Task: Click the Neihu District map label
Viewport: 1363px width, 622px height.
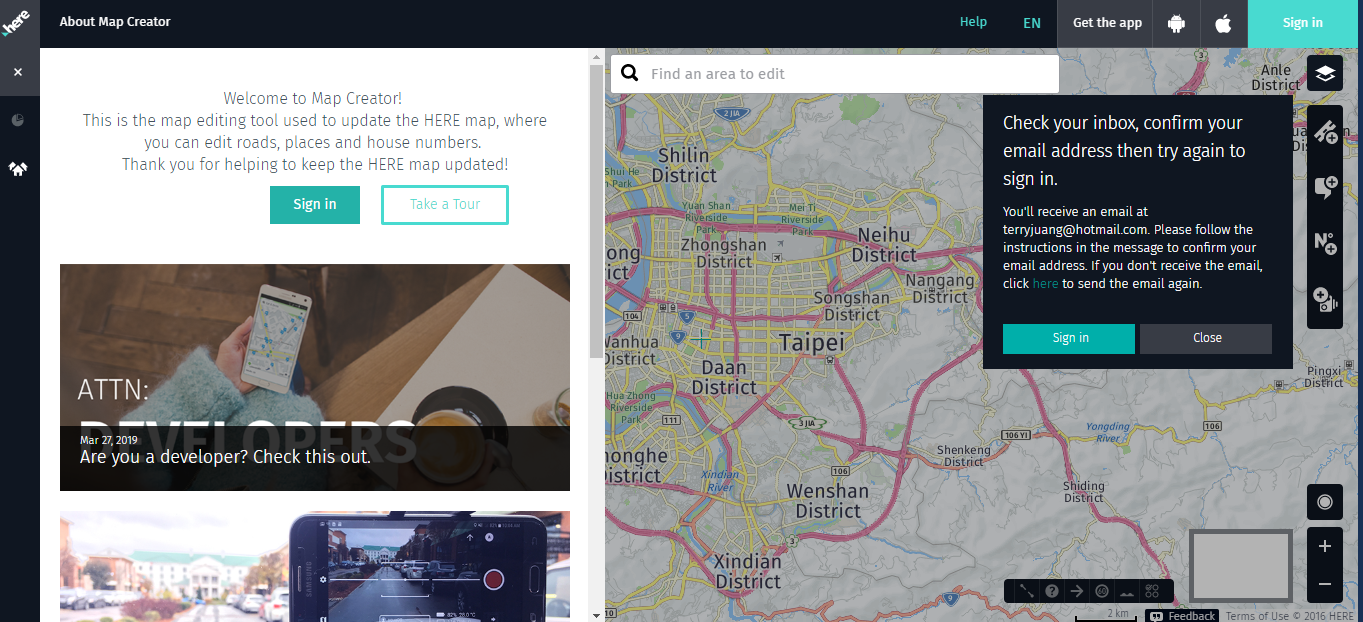Action: click(884, 244)
